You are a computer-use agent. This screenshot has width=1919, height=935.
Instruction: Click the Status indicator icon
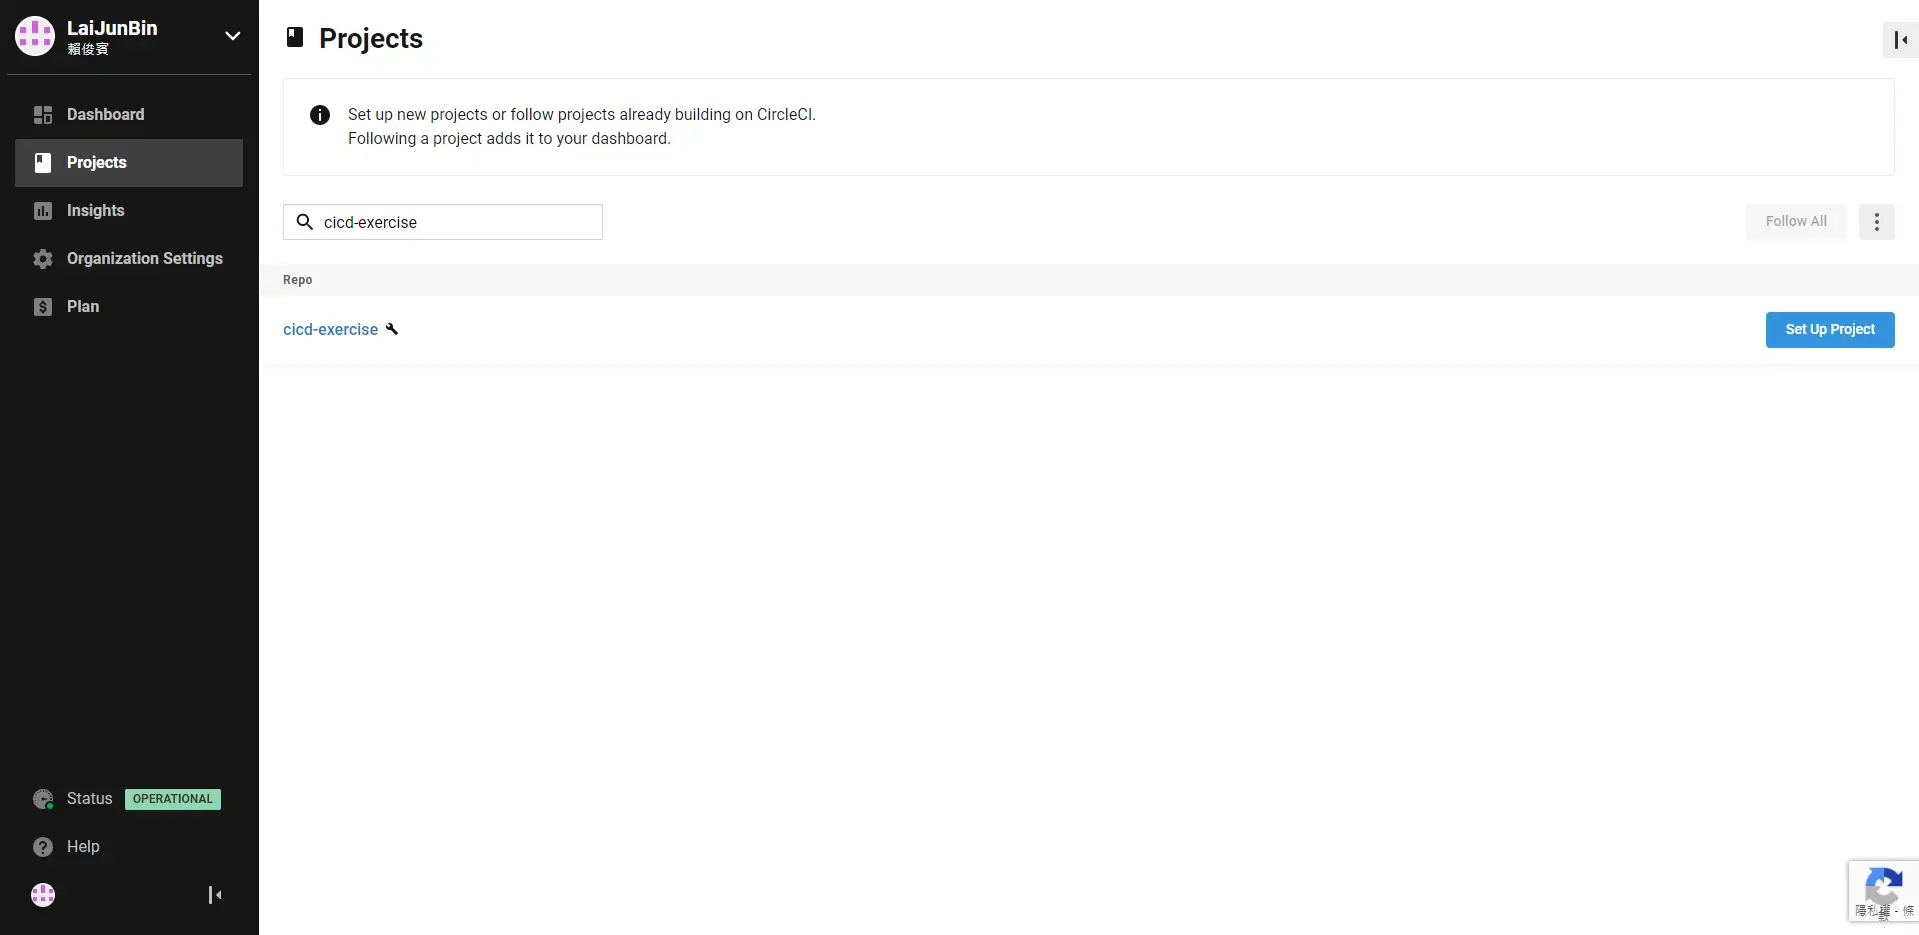tap(43, 799)
